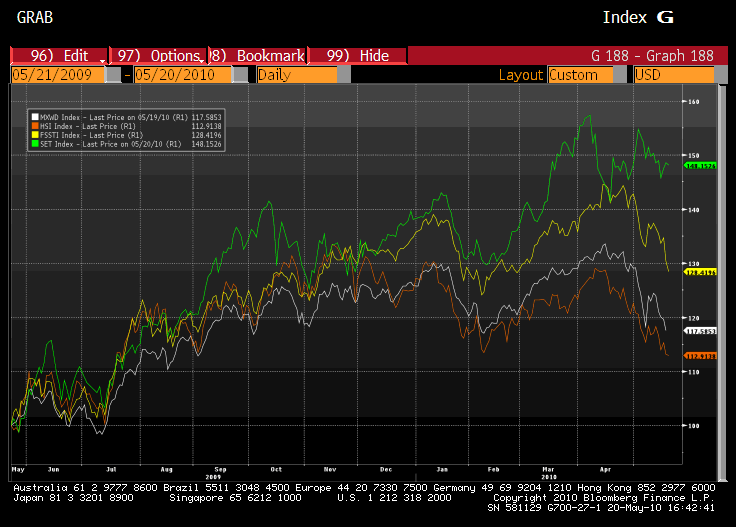Click the chart's right vertical scrollbar
This screenshot has height=527, width=736.
pos(723,282)
